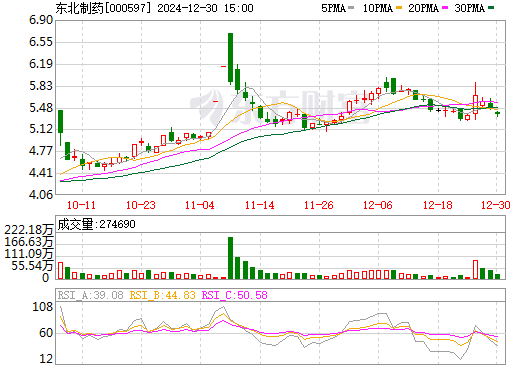Click the stock title 东北制药[000597]

pos(104,8)
